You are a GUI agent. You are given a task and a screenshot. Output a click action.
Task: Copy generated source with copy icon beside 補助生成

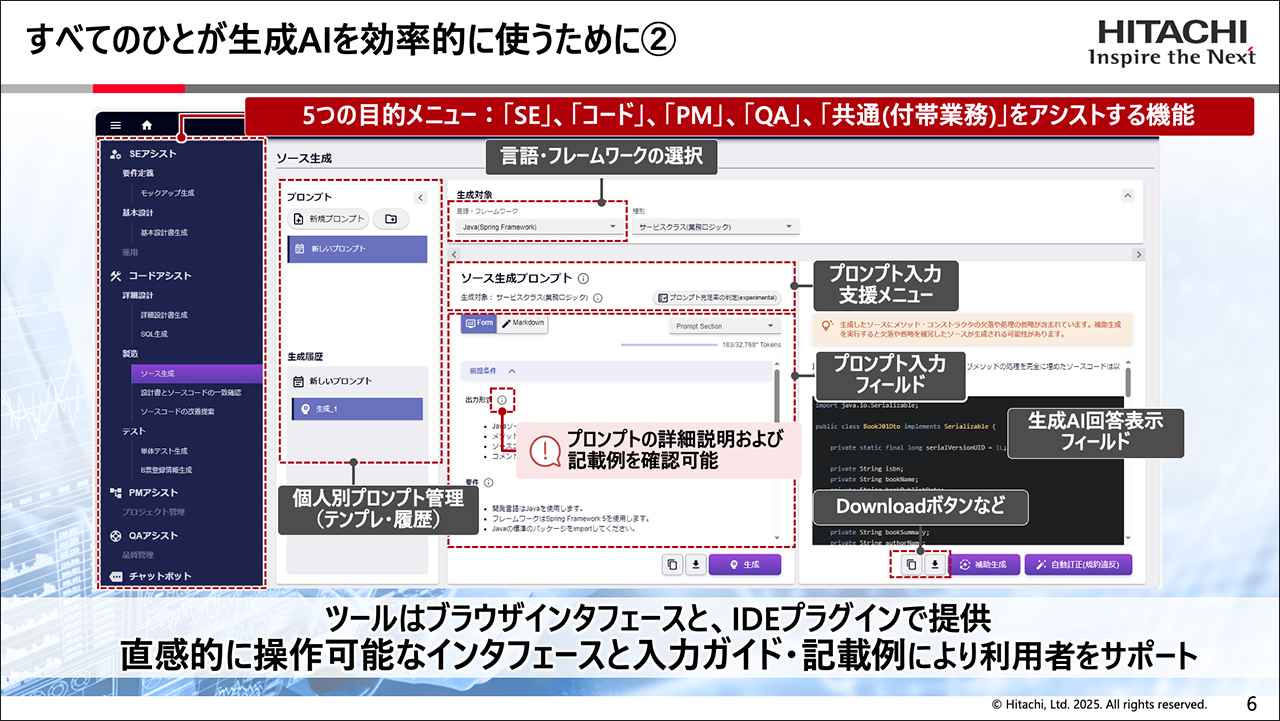[911, 565]
